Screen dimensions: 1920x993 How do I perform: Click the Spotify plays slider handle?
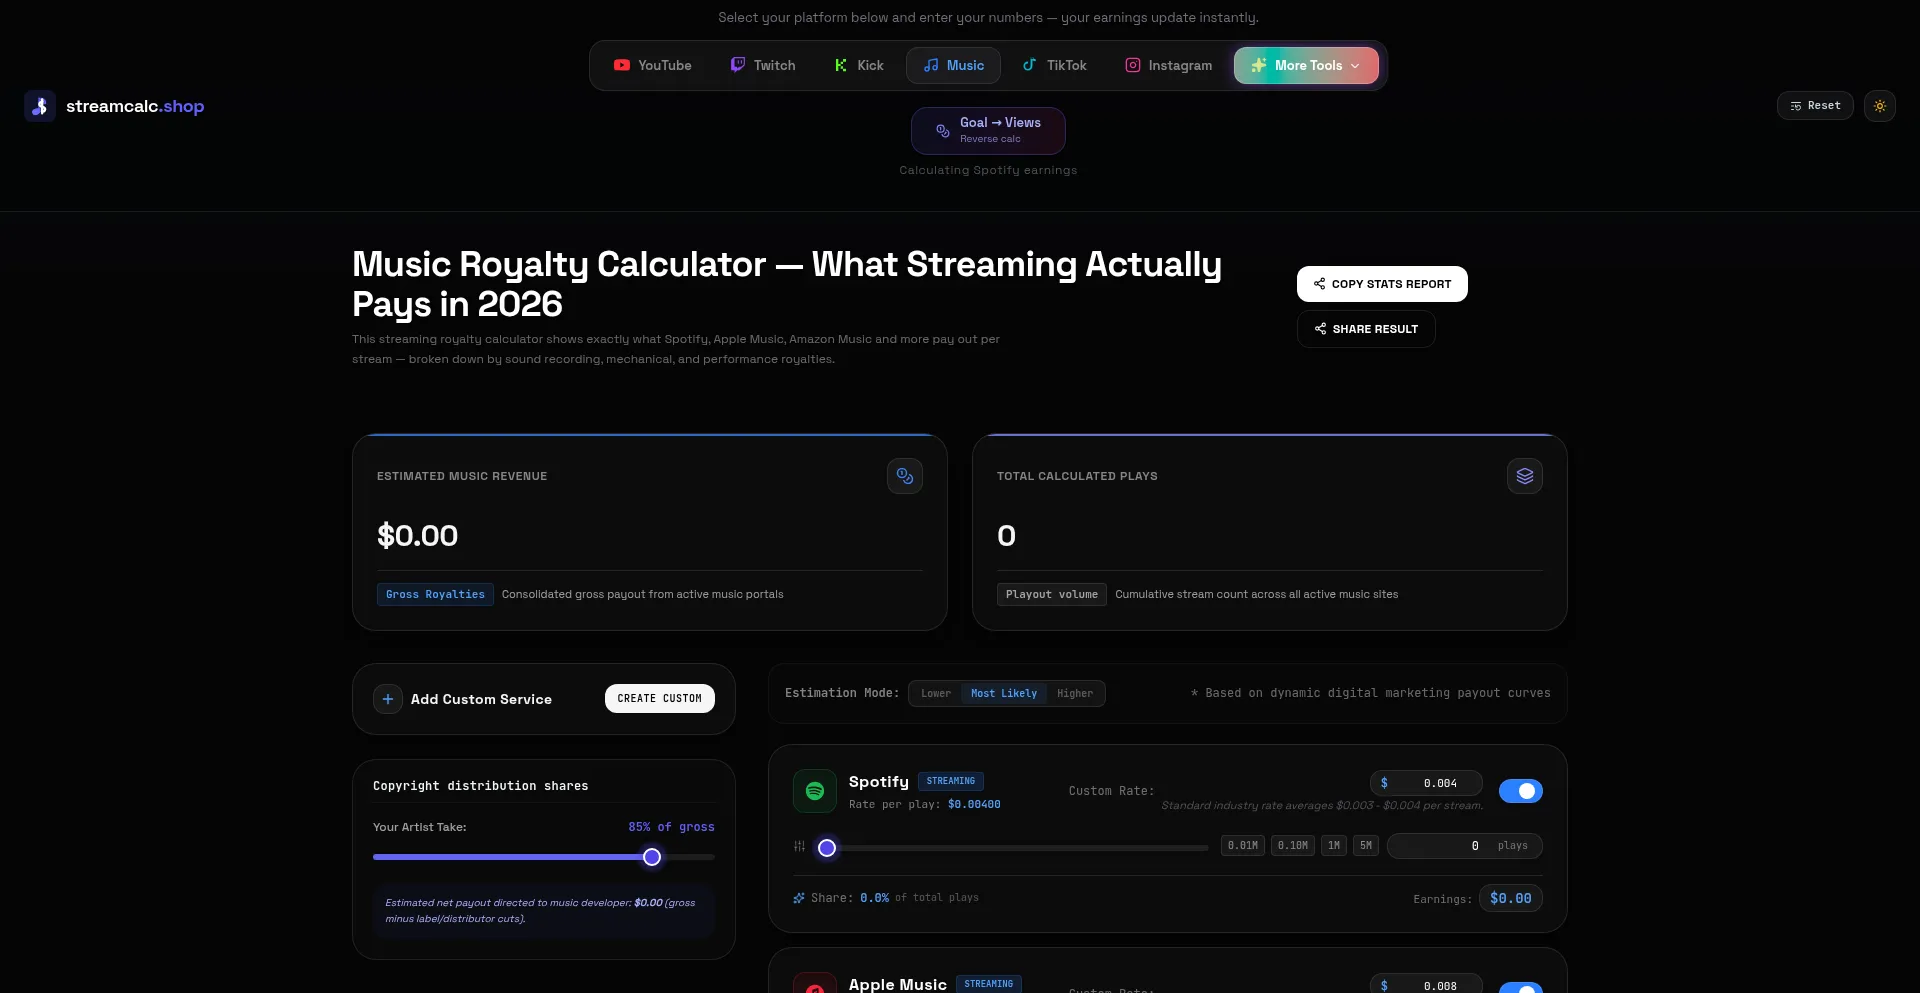point(827,848)
